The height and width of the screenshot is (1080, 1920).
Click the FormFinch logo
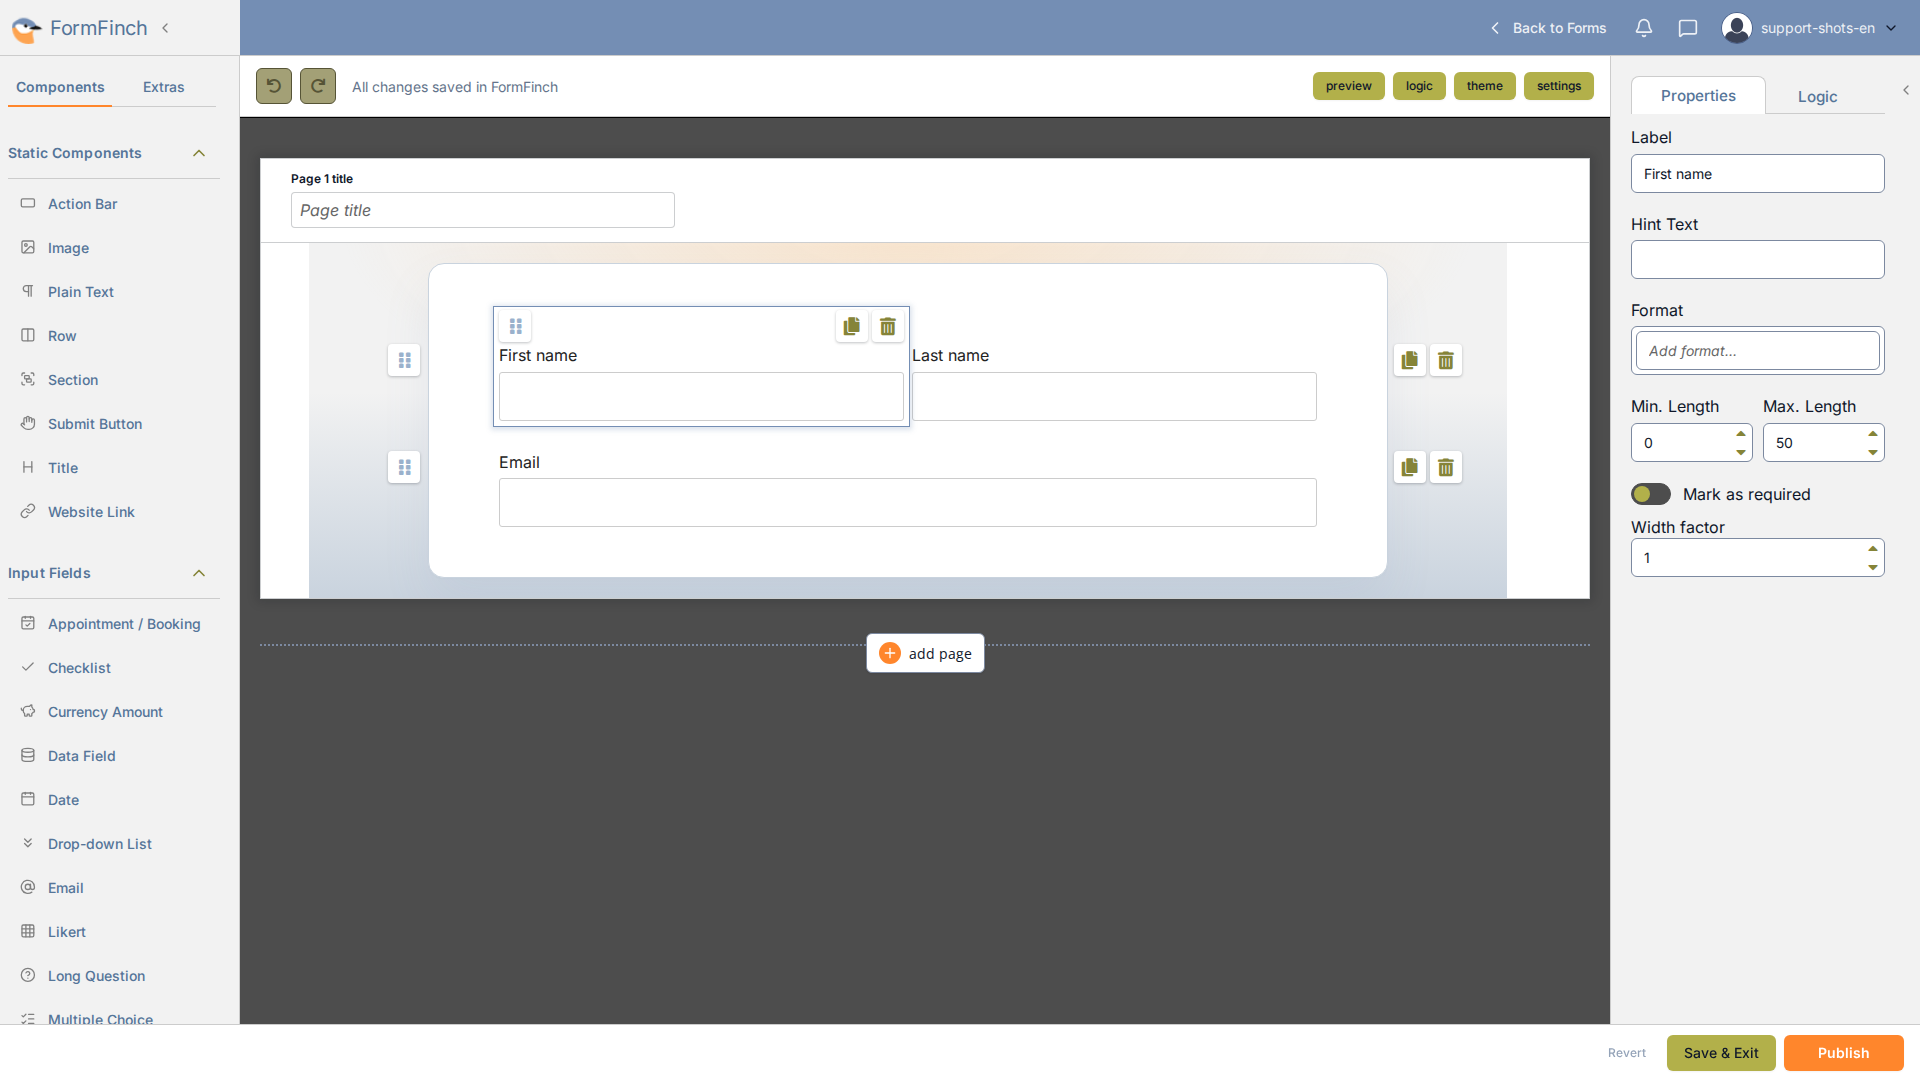point(80,28)
